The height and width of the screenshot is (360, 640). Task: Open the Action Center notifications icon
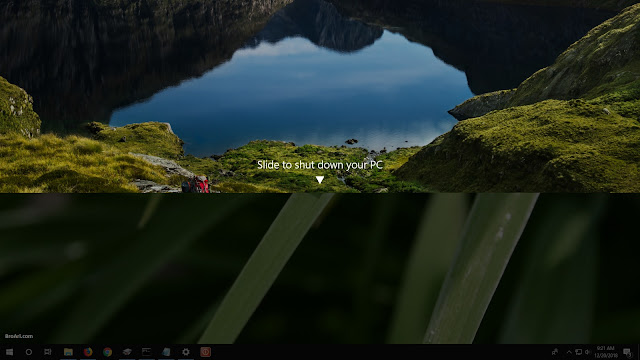click(627, 352)
